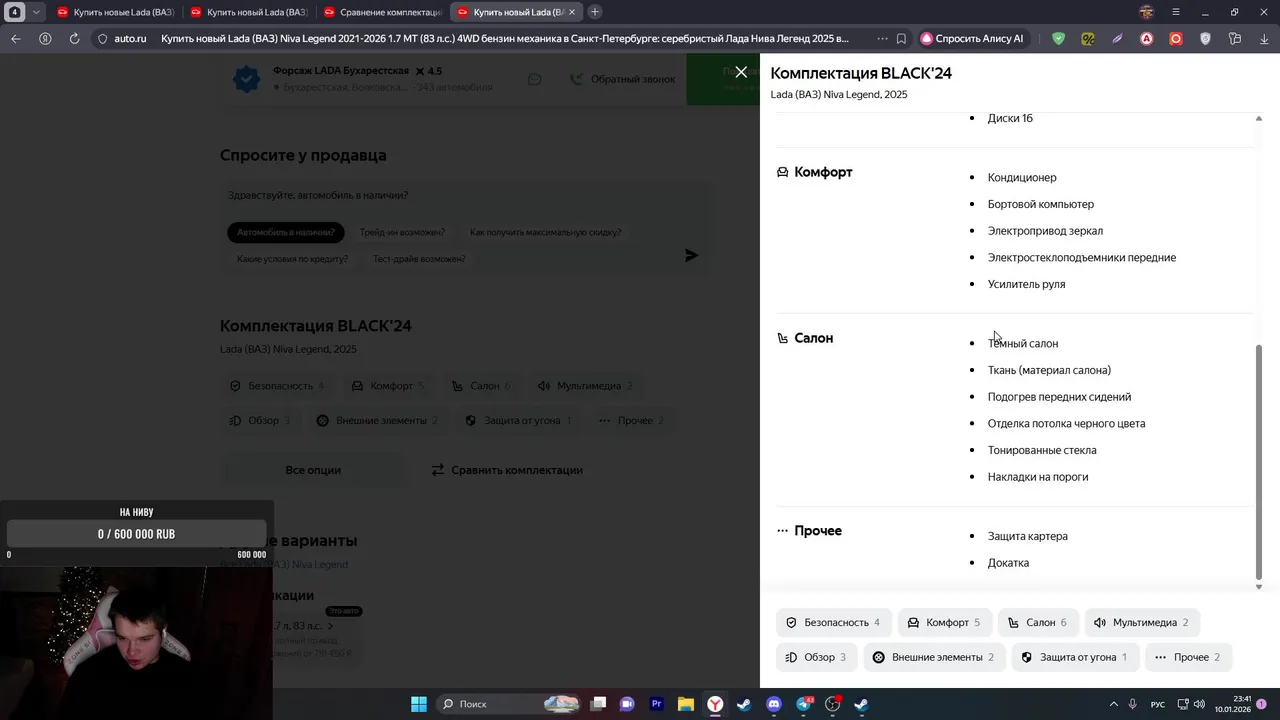Open OBS Studio from the taskbar
Image resolution: width=1280 pixels, height=720 pixels.
[x=832, y=704]
